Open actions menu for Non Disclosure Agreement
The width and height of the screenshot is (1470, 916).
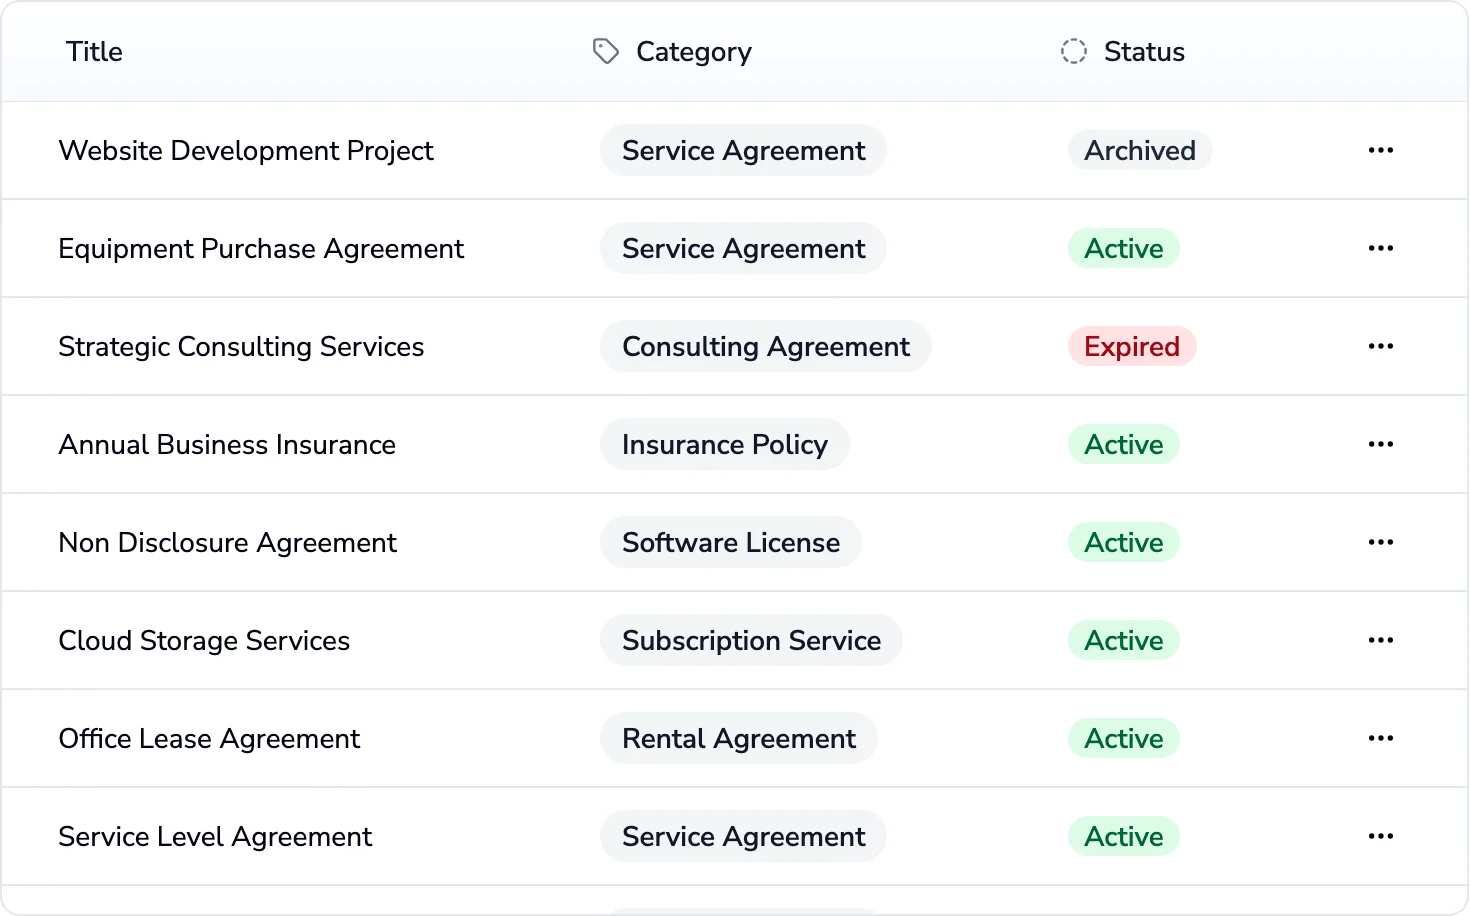pyautogui.click(x=1380, y=542)
